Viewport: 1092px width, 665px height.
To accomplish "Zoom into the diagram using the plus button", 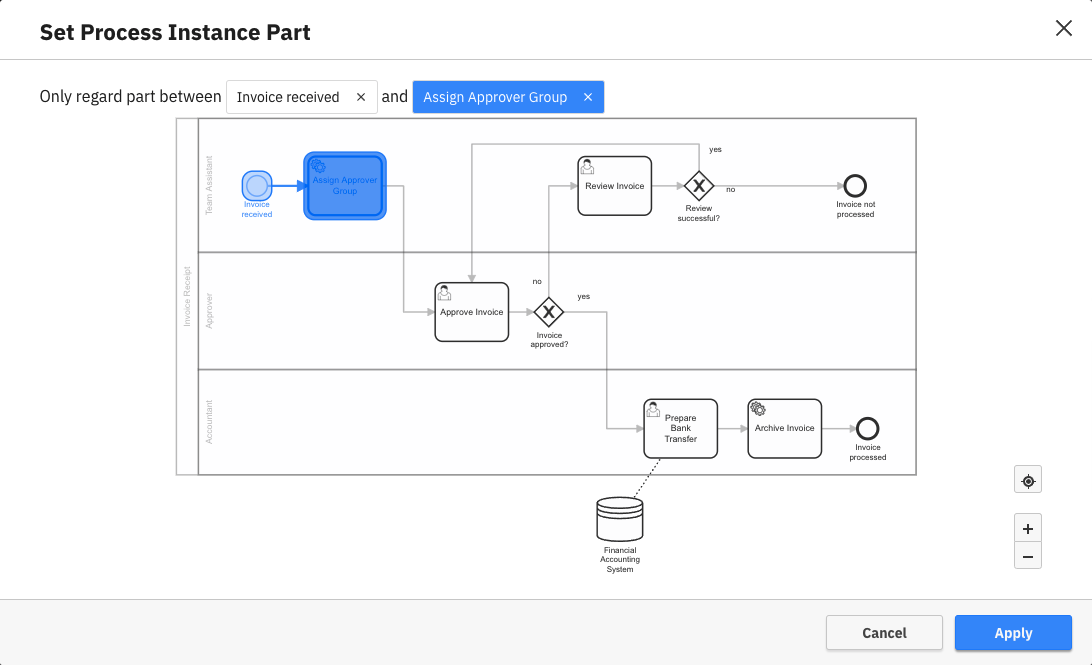I will (x=1027, y=527).
